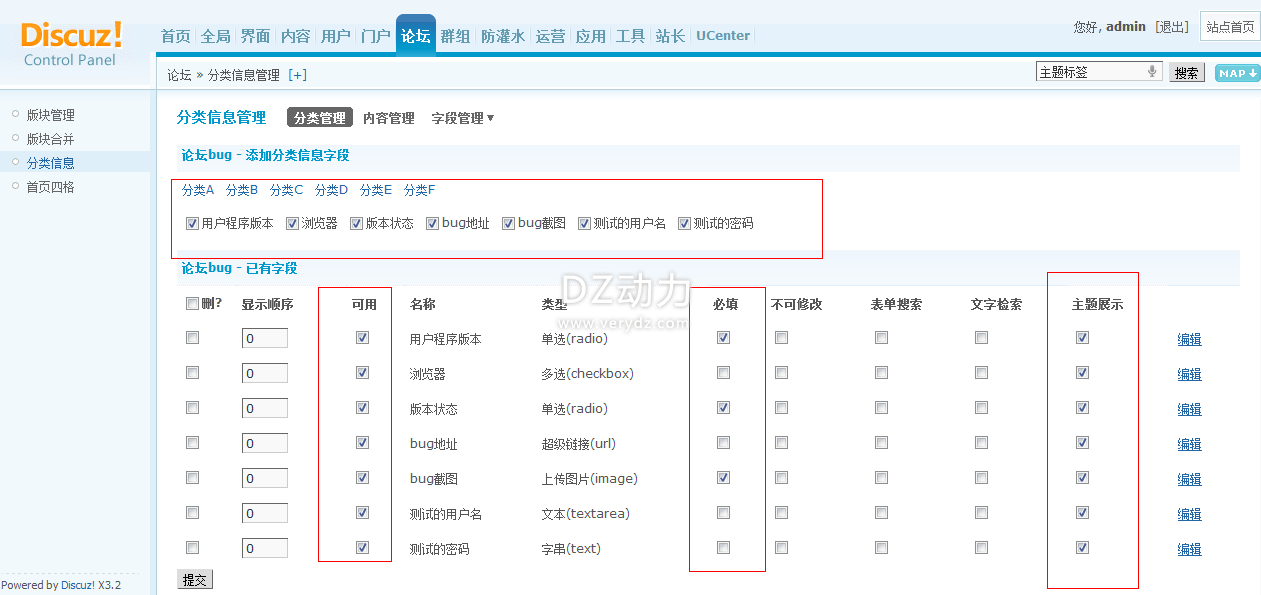Uncheck 主题展示 for the bug地址 row
Viewport: 1261px width, 595px height.
[1082, 443]
